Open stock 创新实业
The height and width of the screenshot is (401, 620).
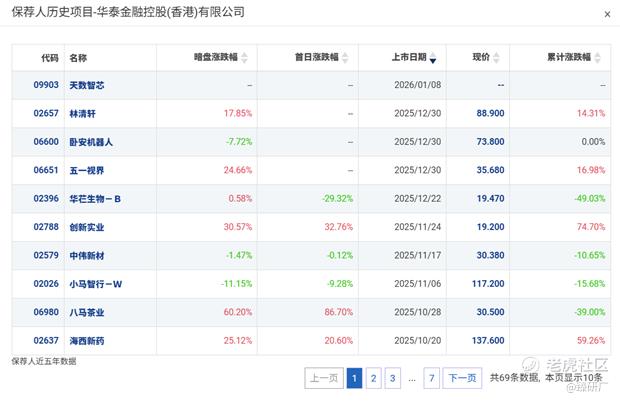[87, 227]
